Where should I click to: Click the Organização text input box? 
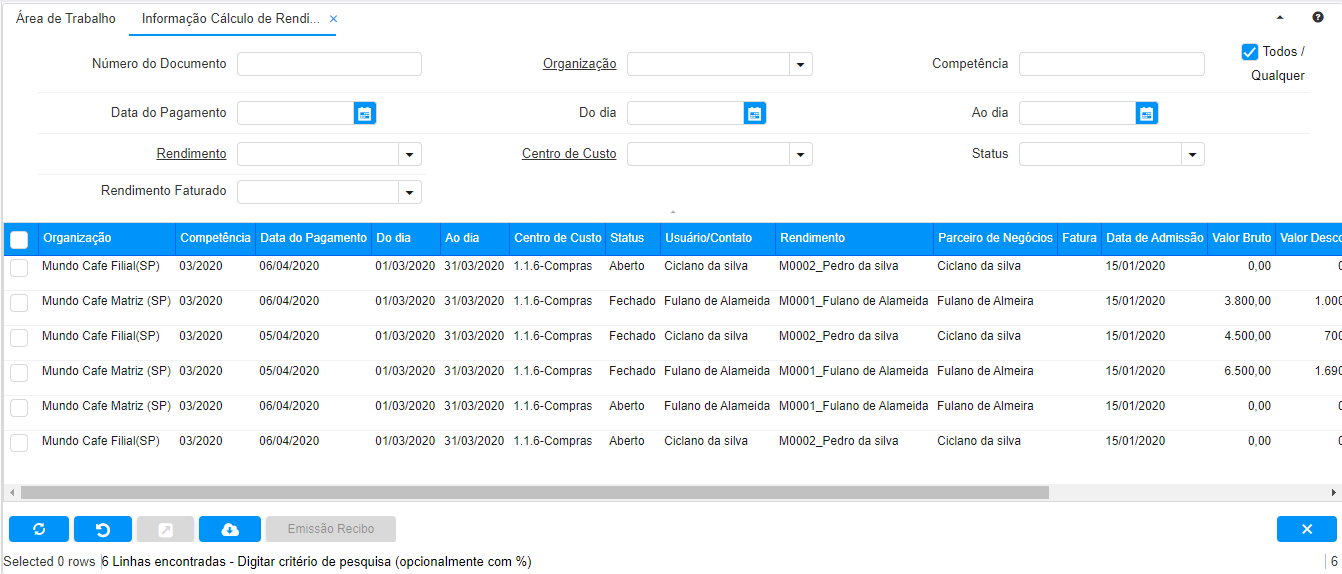pyautogui.click(x=708, y=64)
